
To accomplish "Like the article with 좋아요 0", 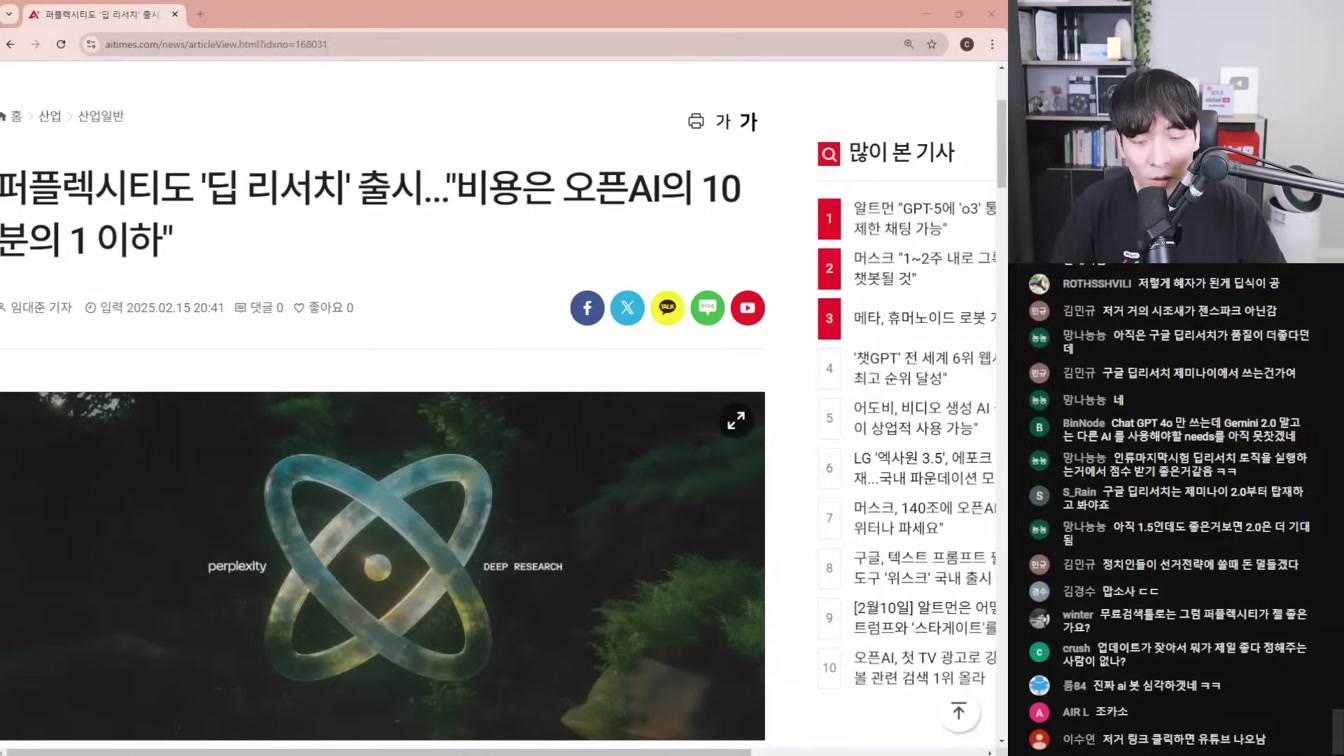I will click(323, 308).
